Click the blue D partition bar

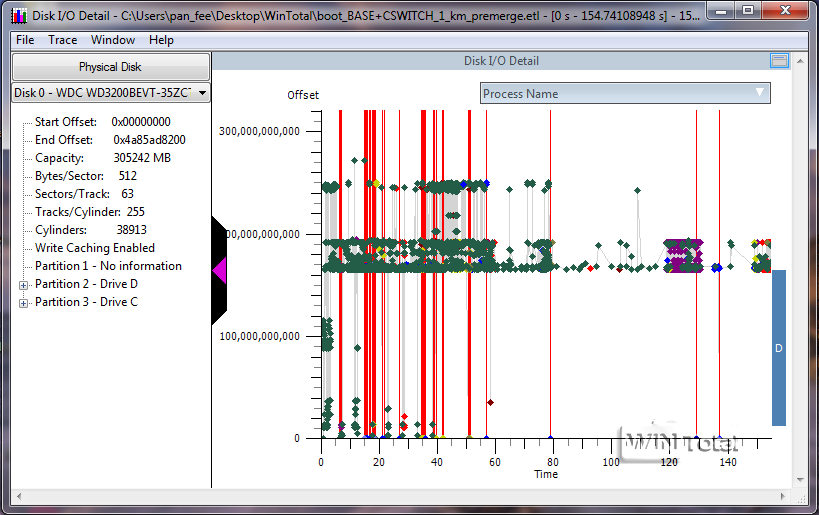(778, 347)
